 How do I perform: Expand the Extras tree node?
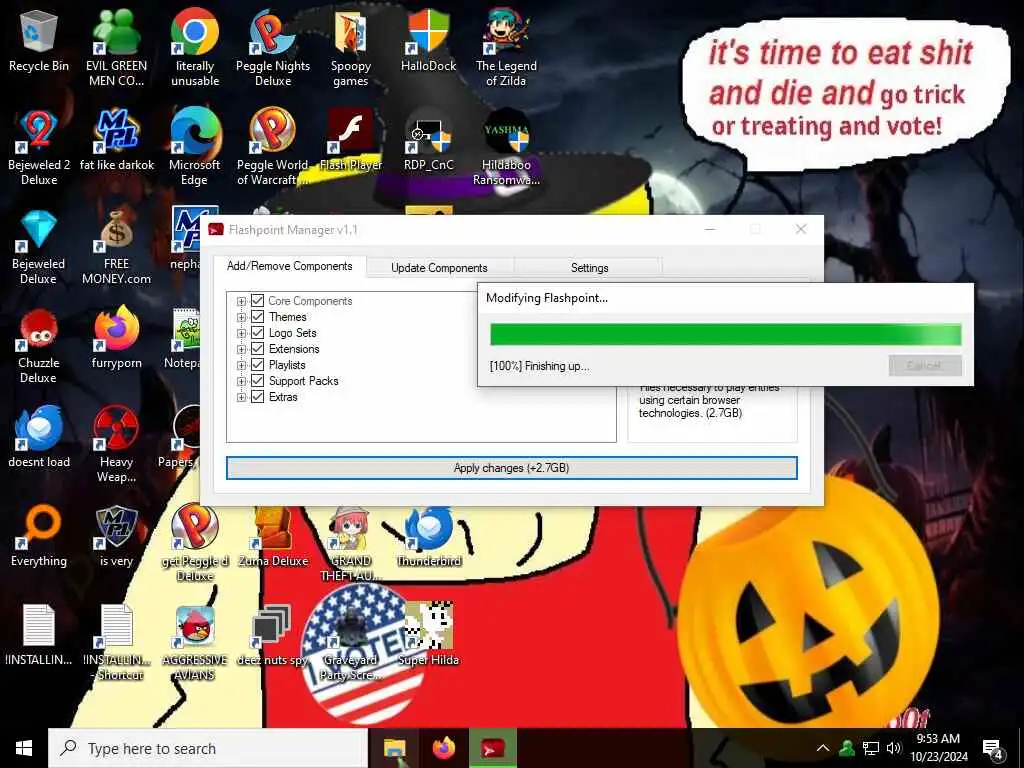(241, 397)
